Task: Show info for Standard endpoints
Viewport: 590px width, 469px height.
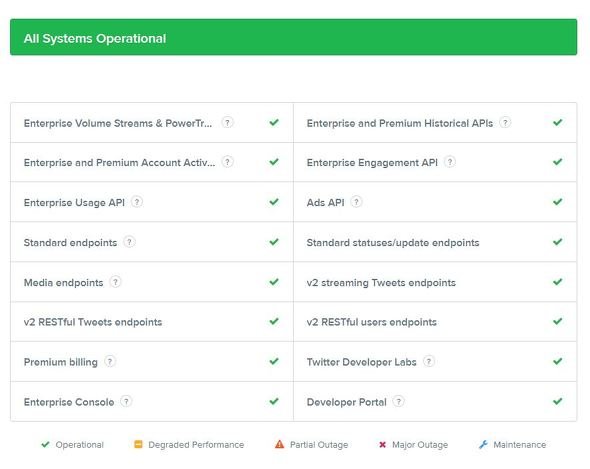Action: pyautogui.click(x=129, y=242)
